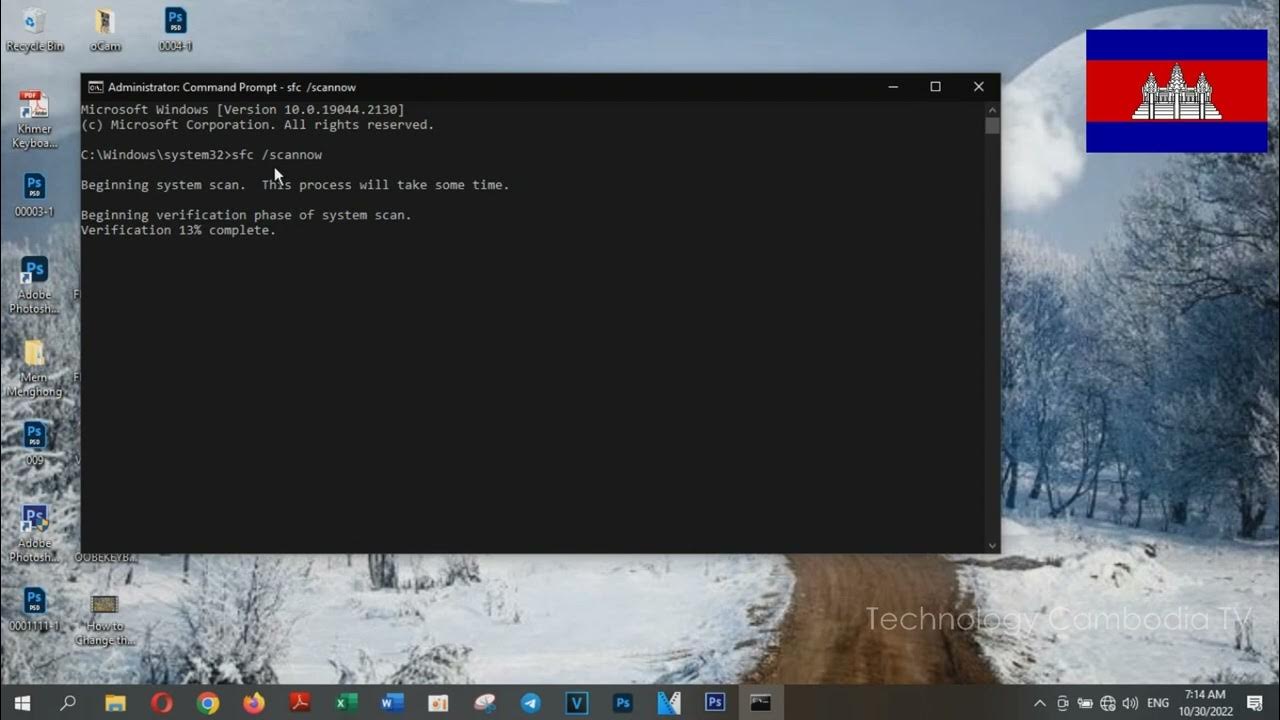Click the 'sfc /scannow' command text
Screen dimensions: 1280x720
tap(277, 155)
